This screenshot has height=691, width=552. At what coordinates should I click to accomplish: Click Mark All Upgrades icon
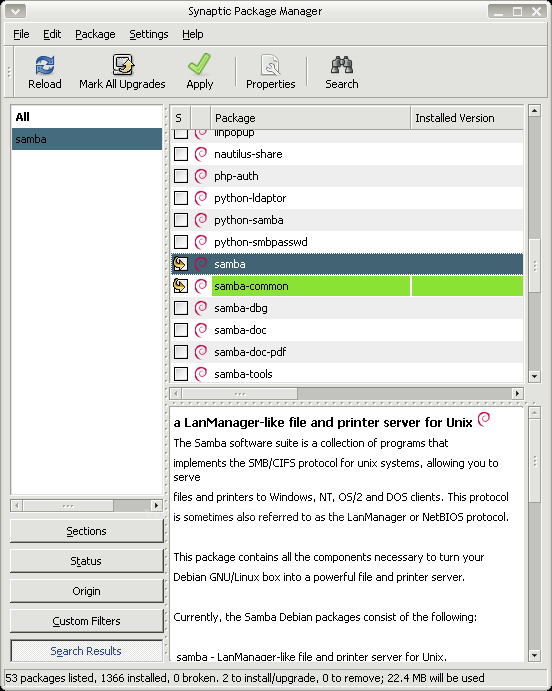tap(122, 65)
